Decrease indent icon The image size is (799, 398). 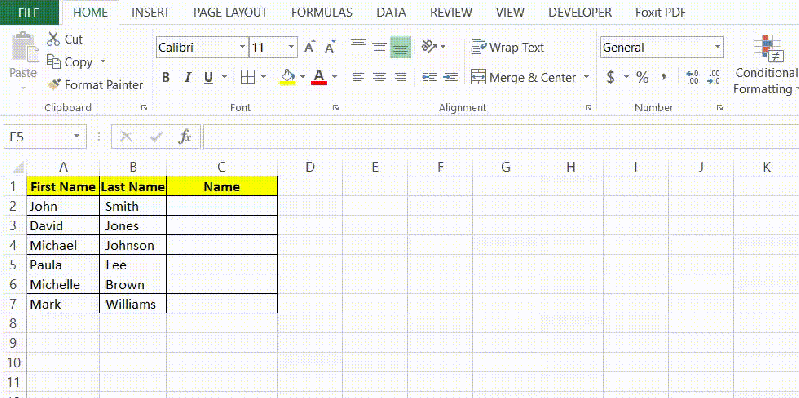[430, 77]
